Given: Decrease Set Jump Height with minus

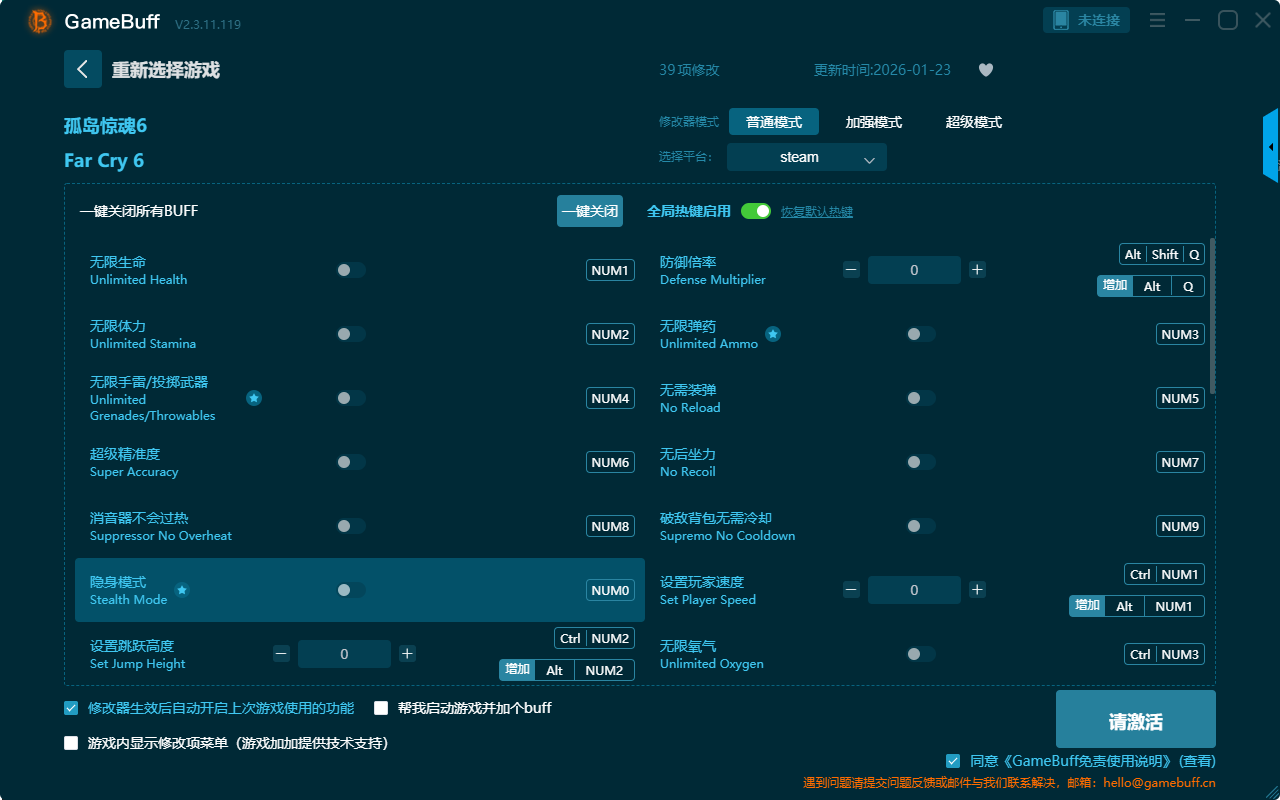Looking at the screenshot, I should [x=281, y=654].
